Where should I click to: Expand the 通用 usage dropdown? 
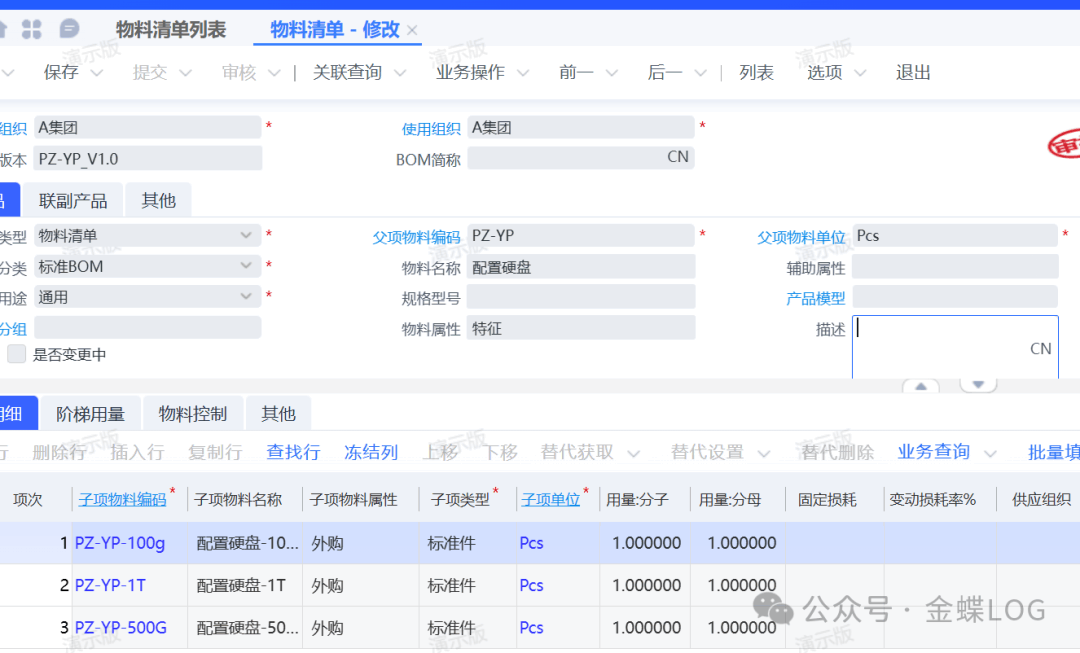[x=246, y=297]
